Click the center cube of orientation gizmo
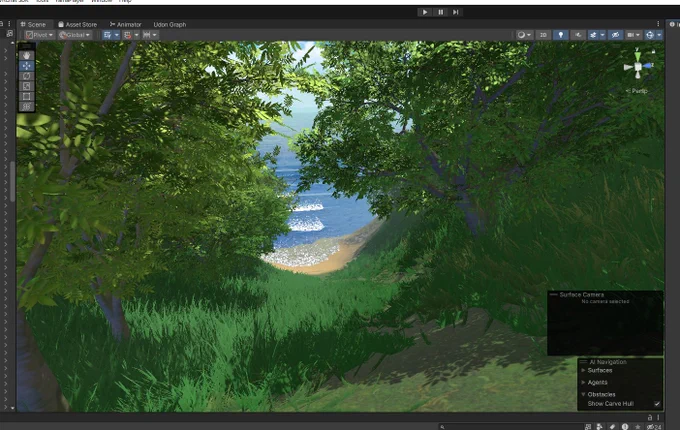Screen dimensions: 680x430 (638, 67)
